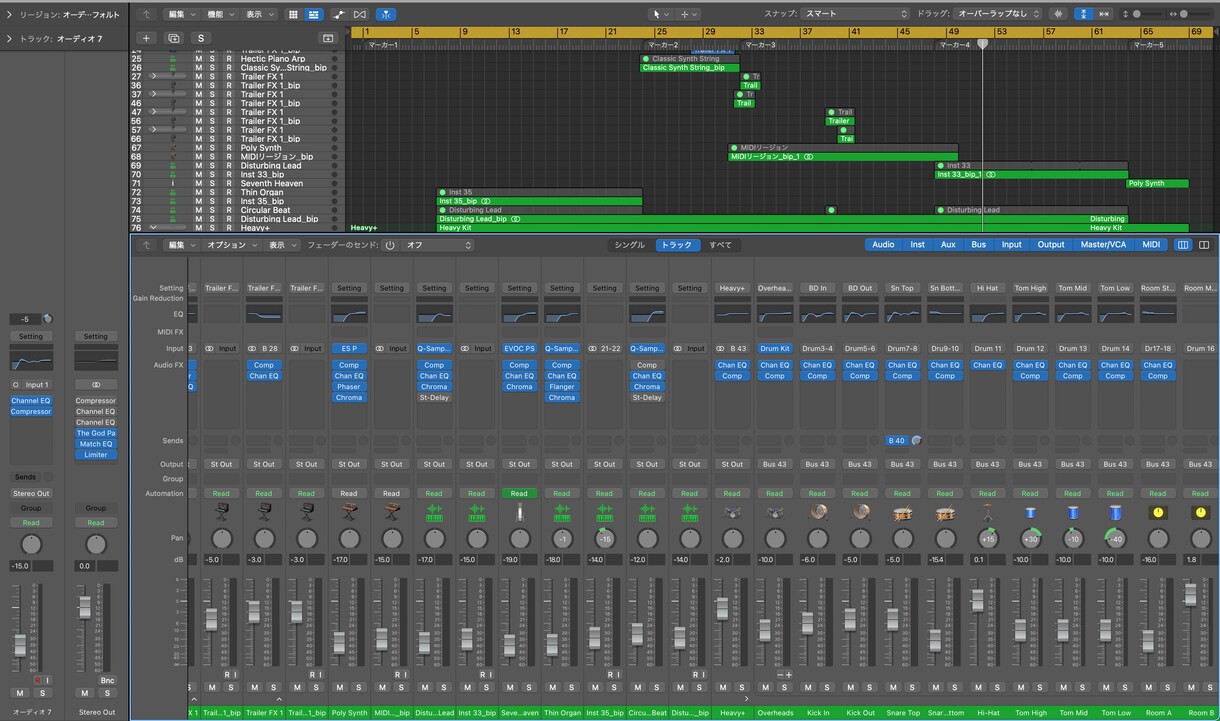Mute the Hi-Hat channel strip
The width and height of the screenshot is (1220, 721).
tap(980, 687)
